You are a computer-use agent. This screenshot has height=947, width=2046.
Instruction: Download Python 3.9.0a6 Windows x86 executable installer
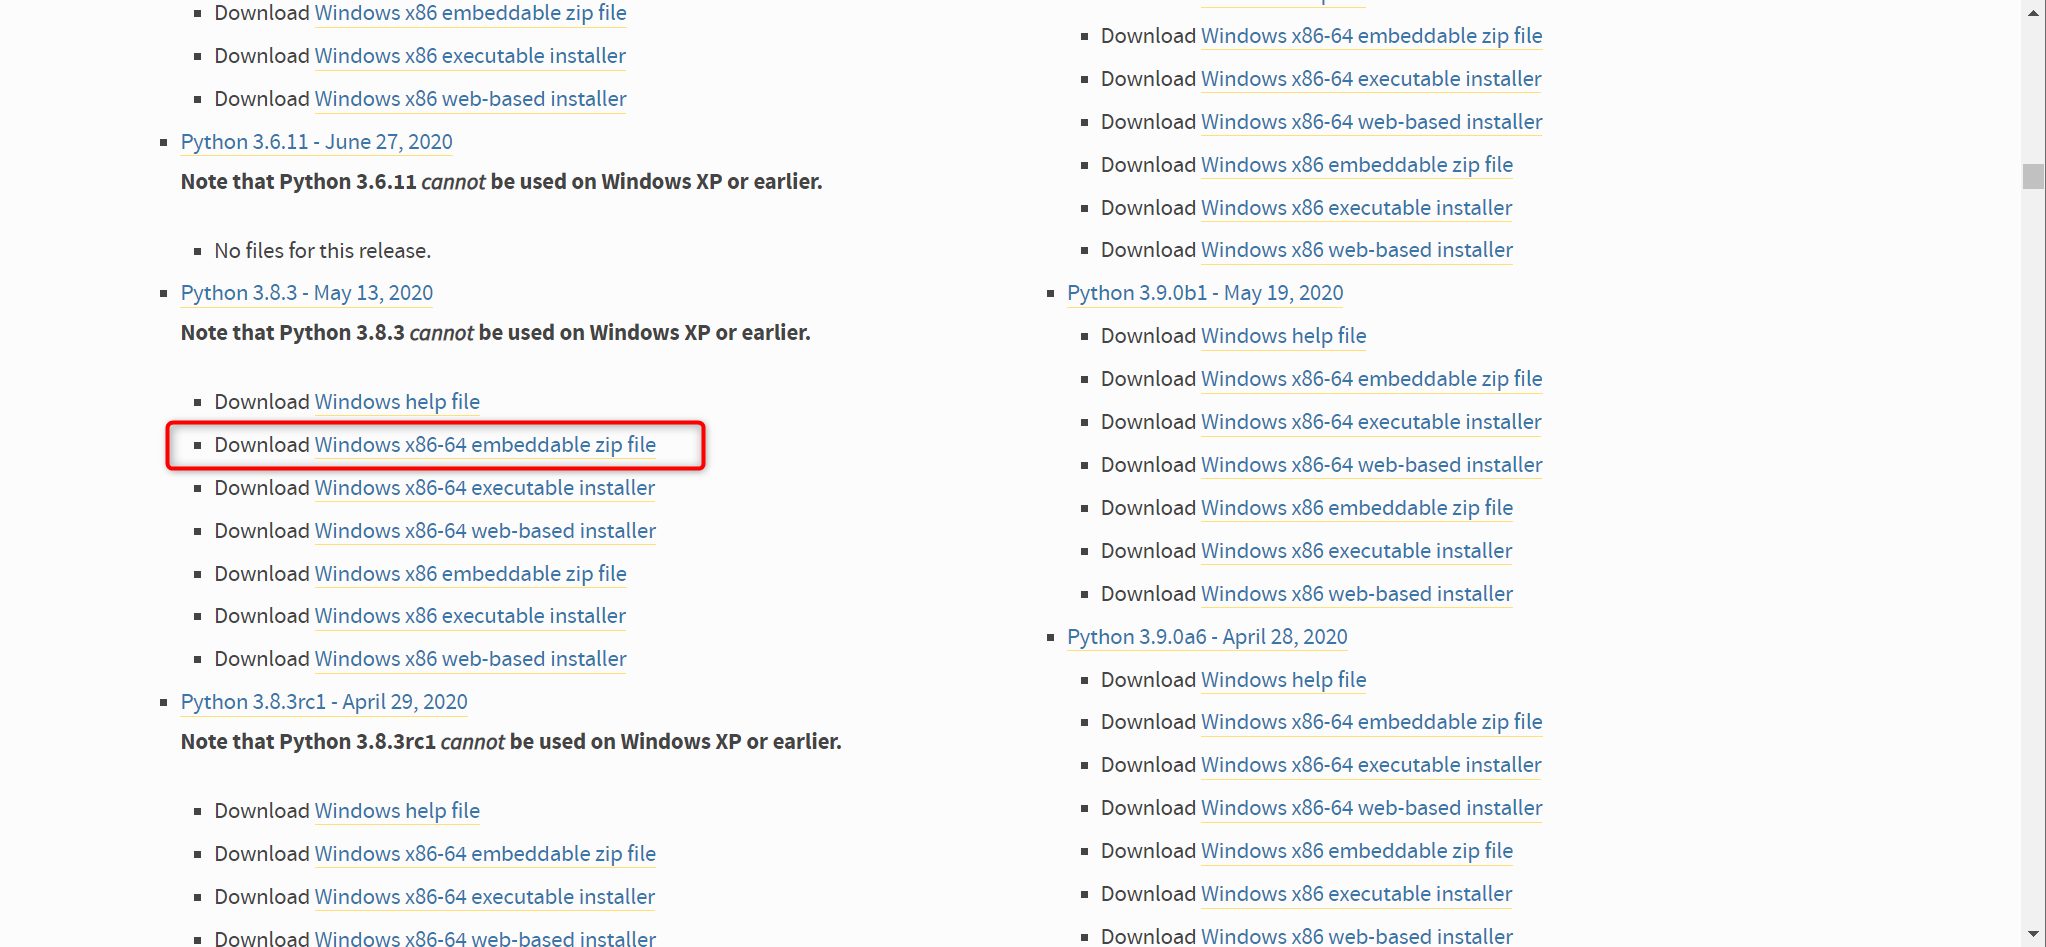(1356, 894)
